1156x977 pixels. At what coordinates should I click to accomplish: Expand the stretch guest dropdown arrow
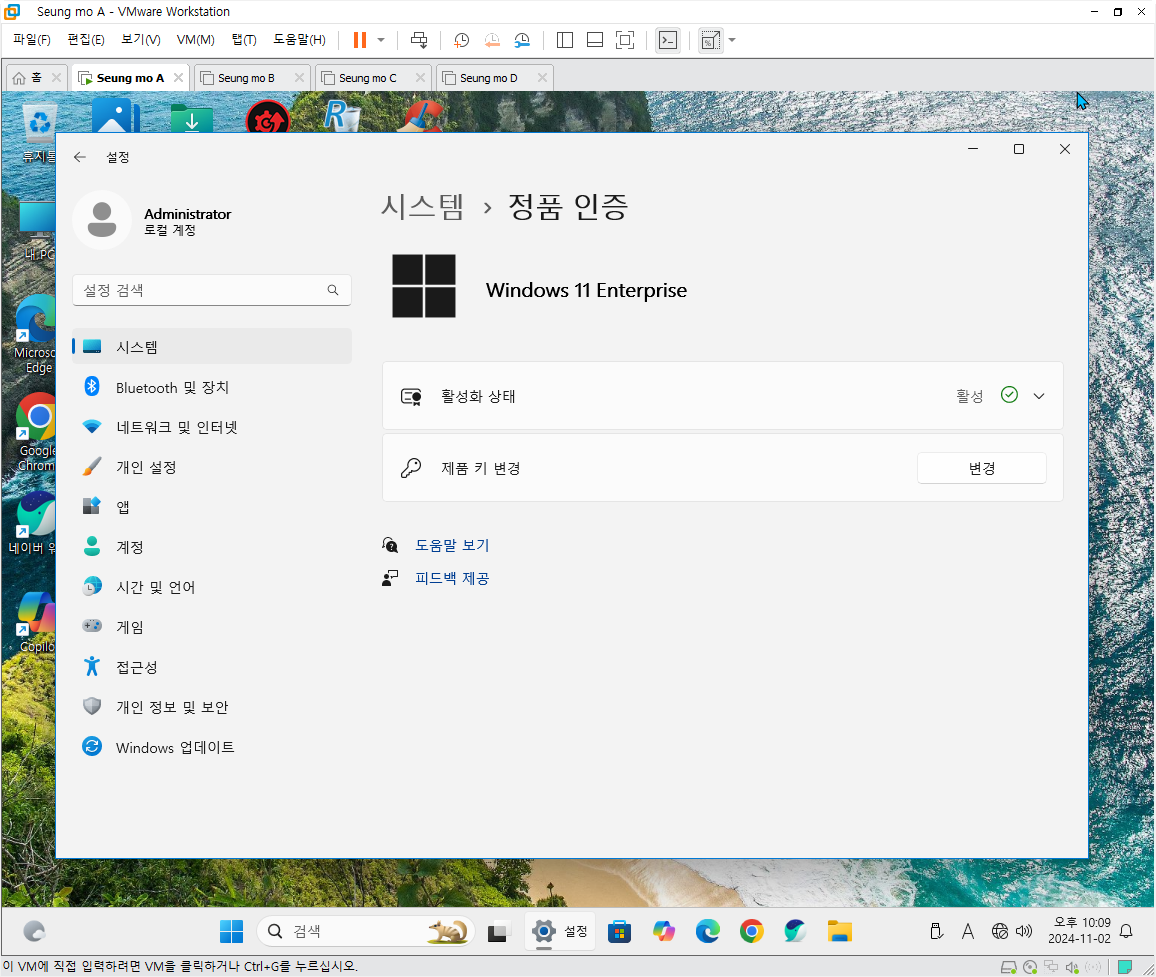[x=732, y=40]
